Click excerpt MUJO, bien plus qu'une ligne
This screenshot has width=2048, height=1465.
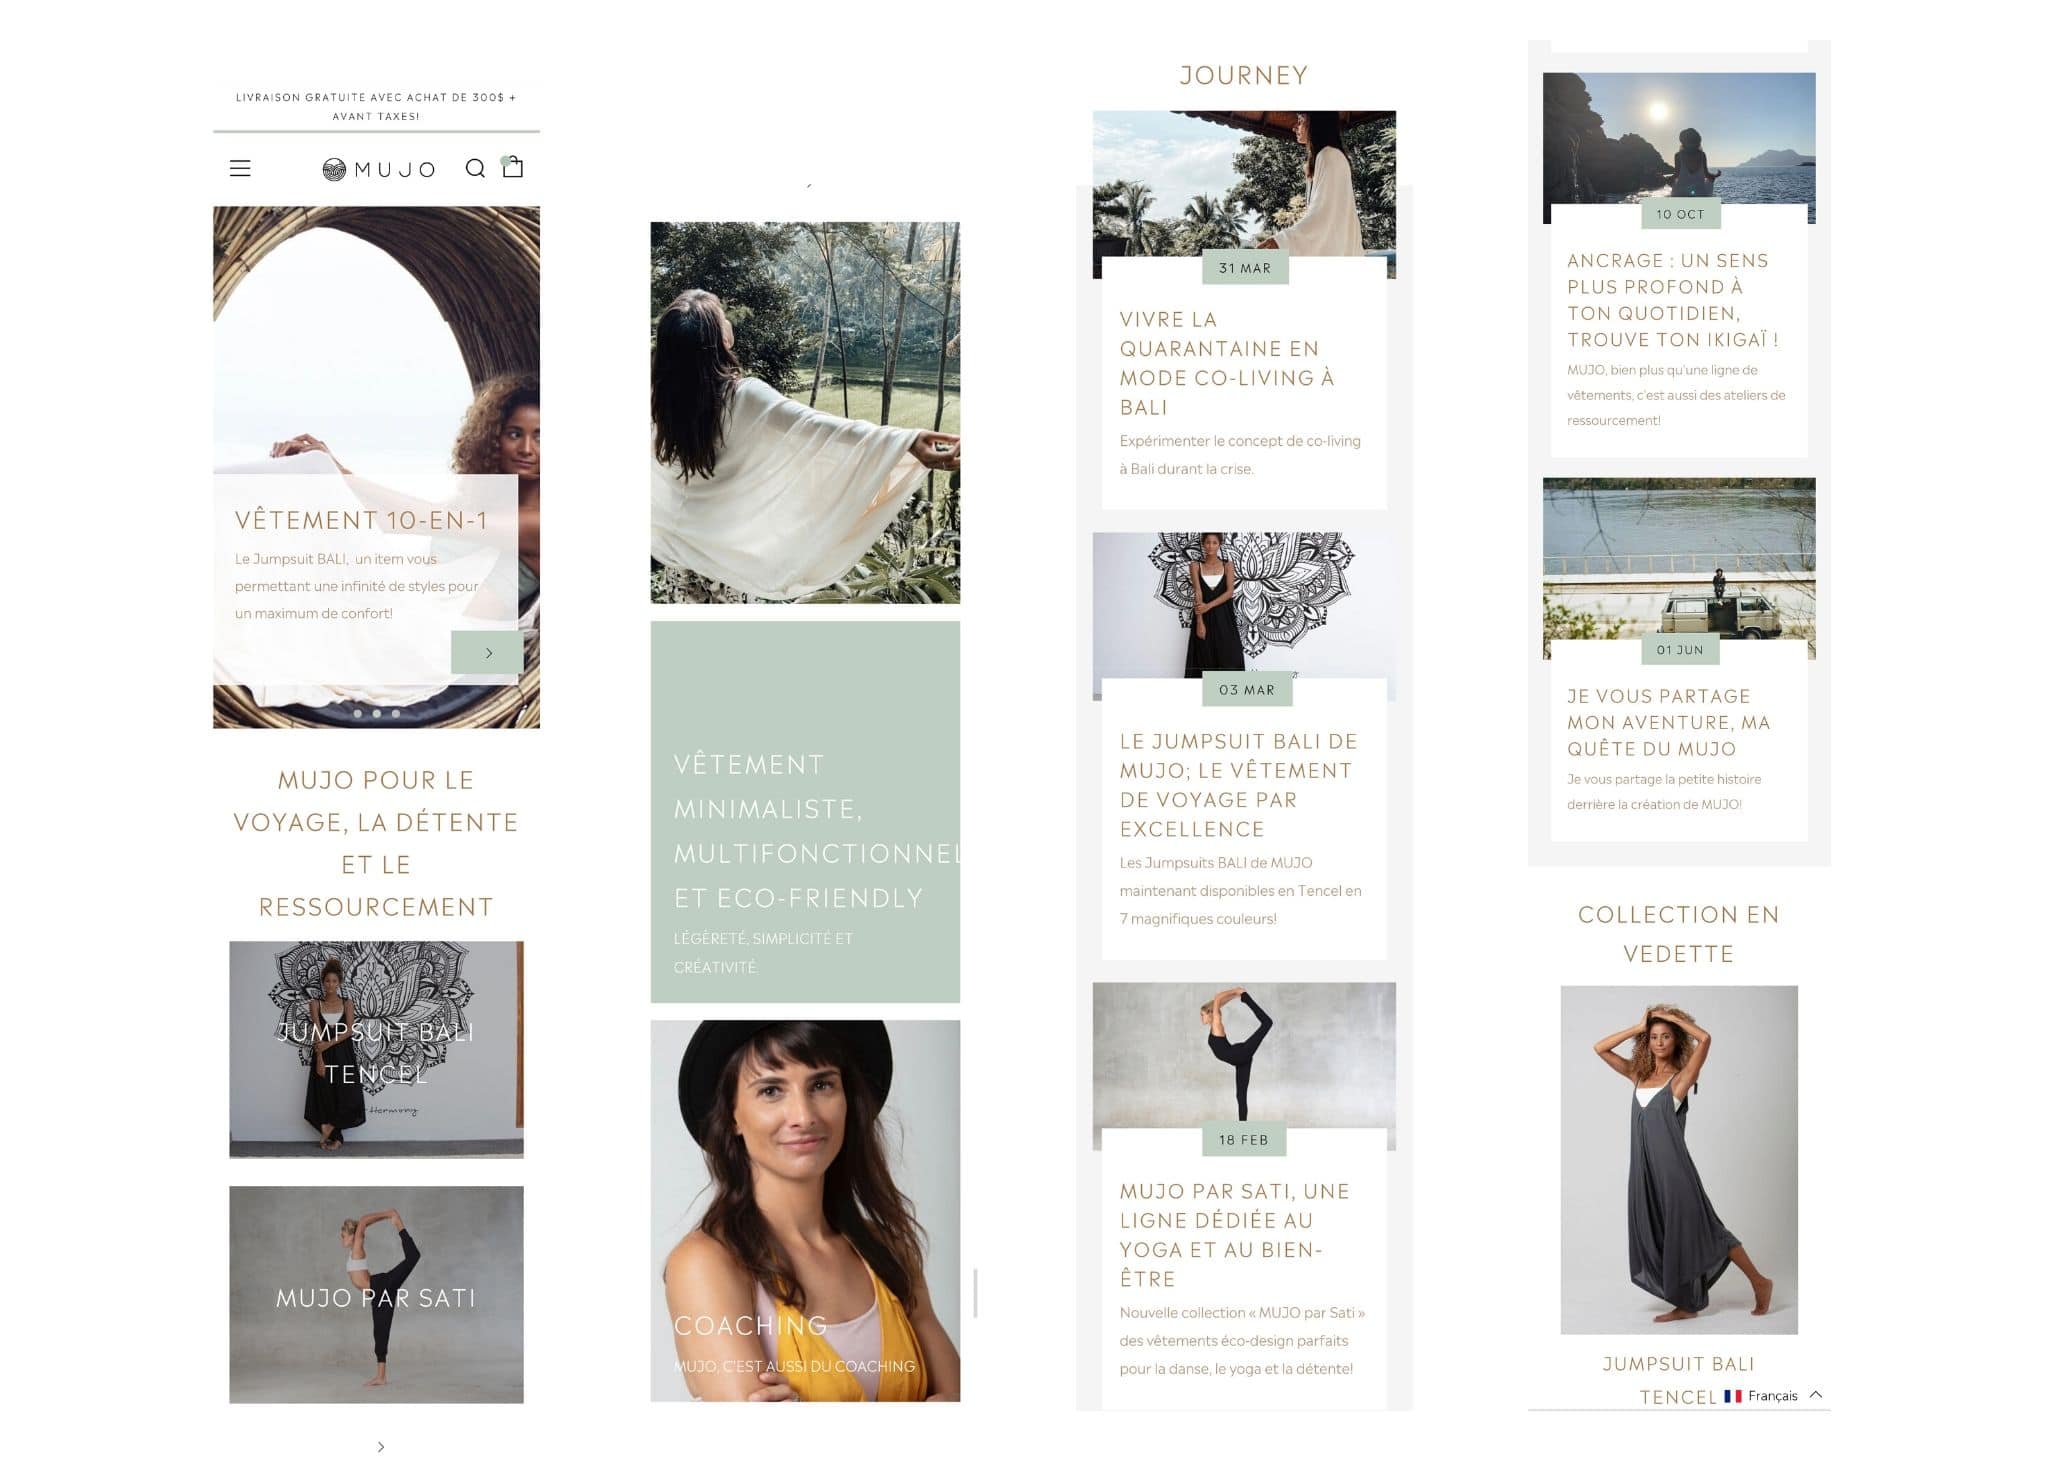click(x=1676, y=395)
